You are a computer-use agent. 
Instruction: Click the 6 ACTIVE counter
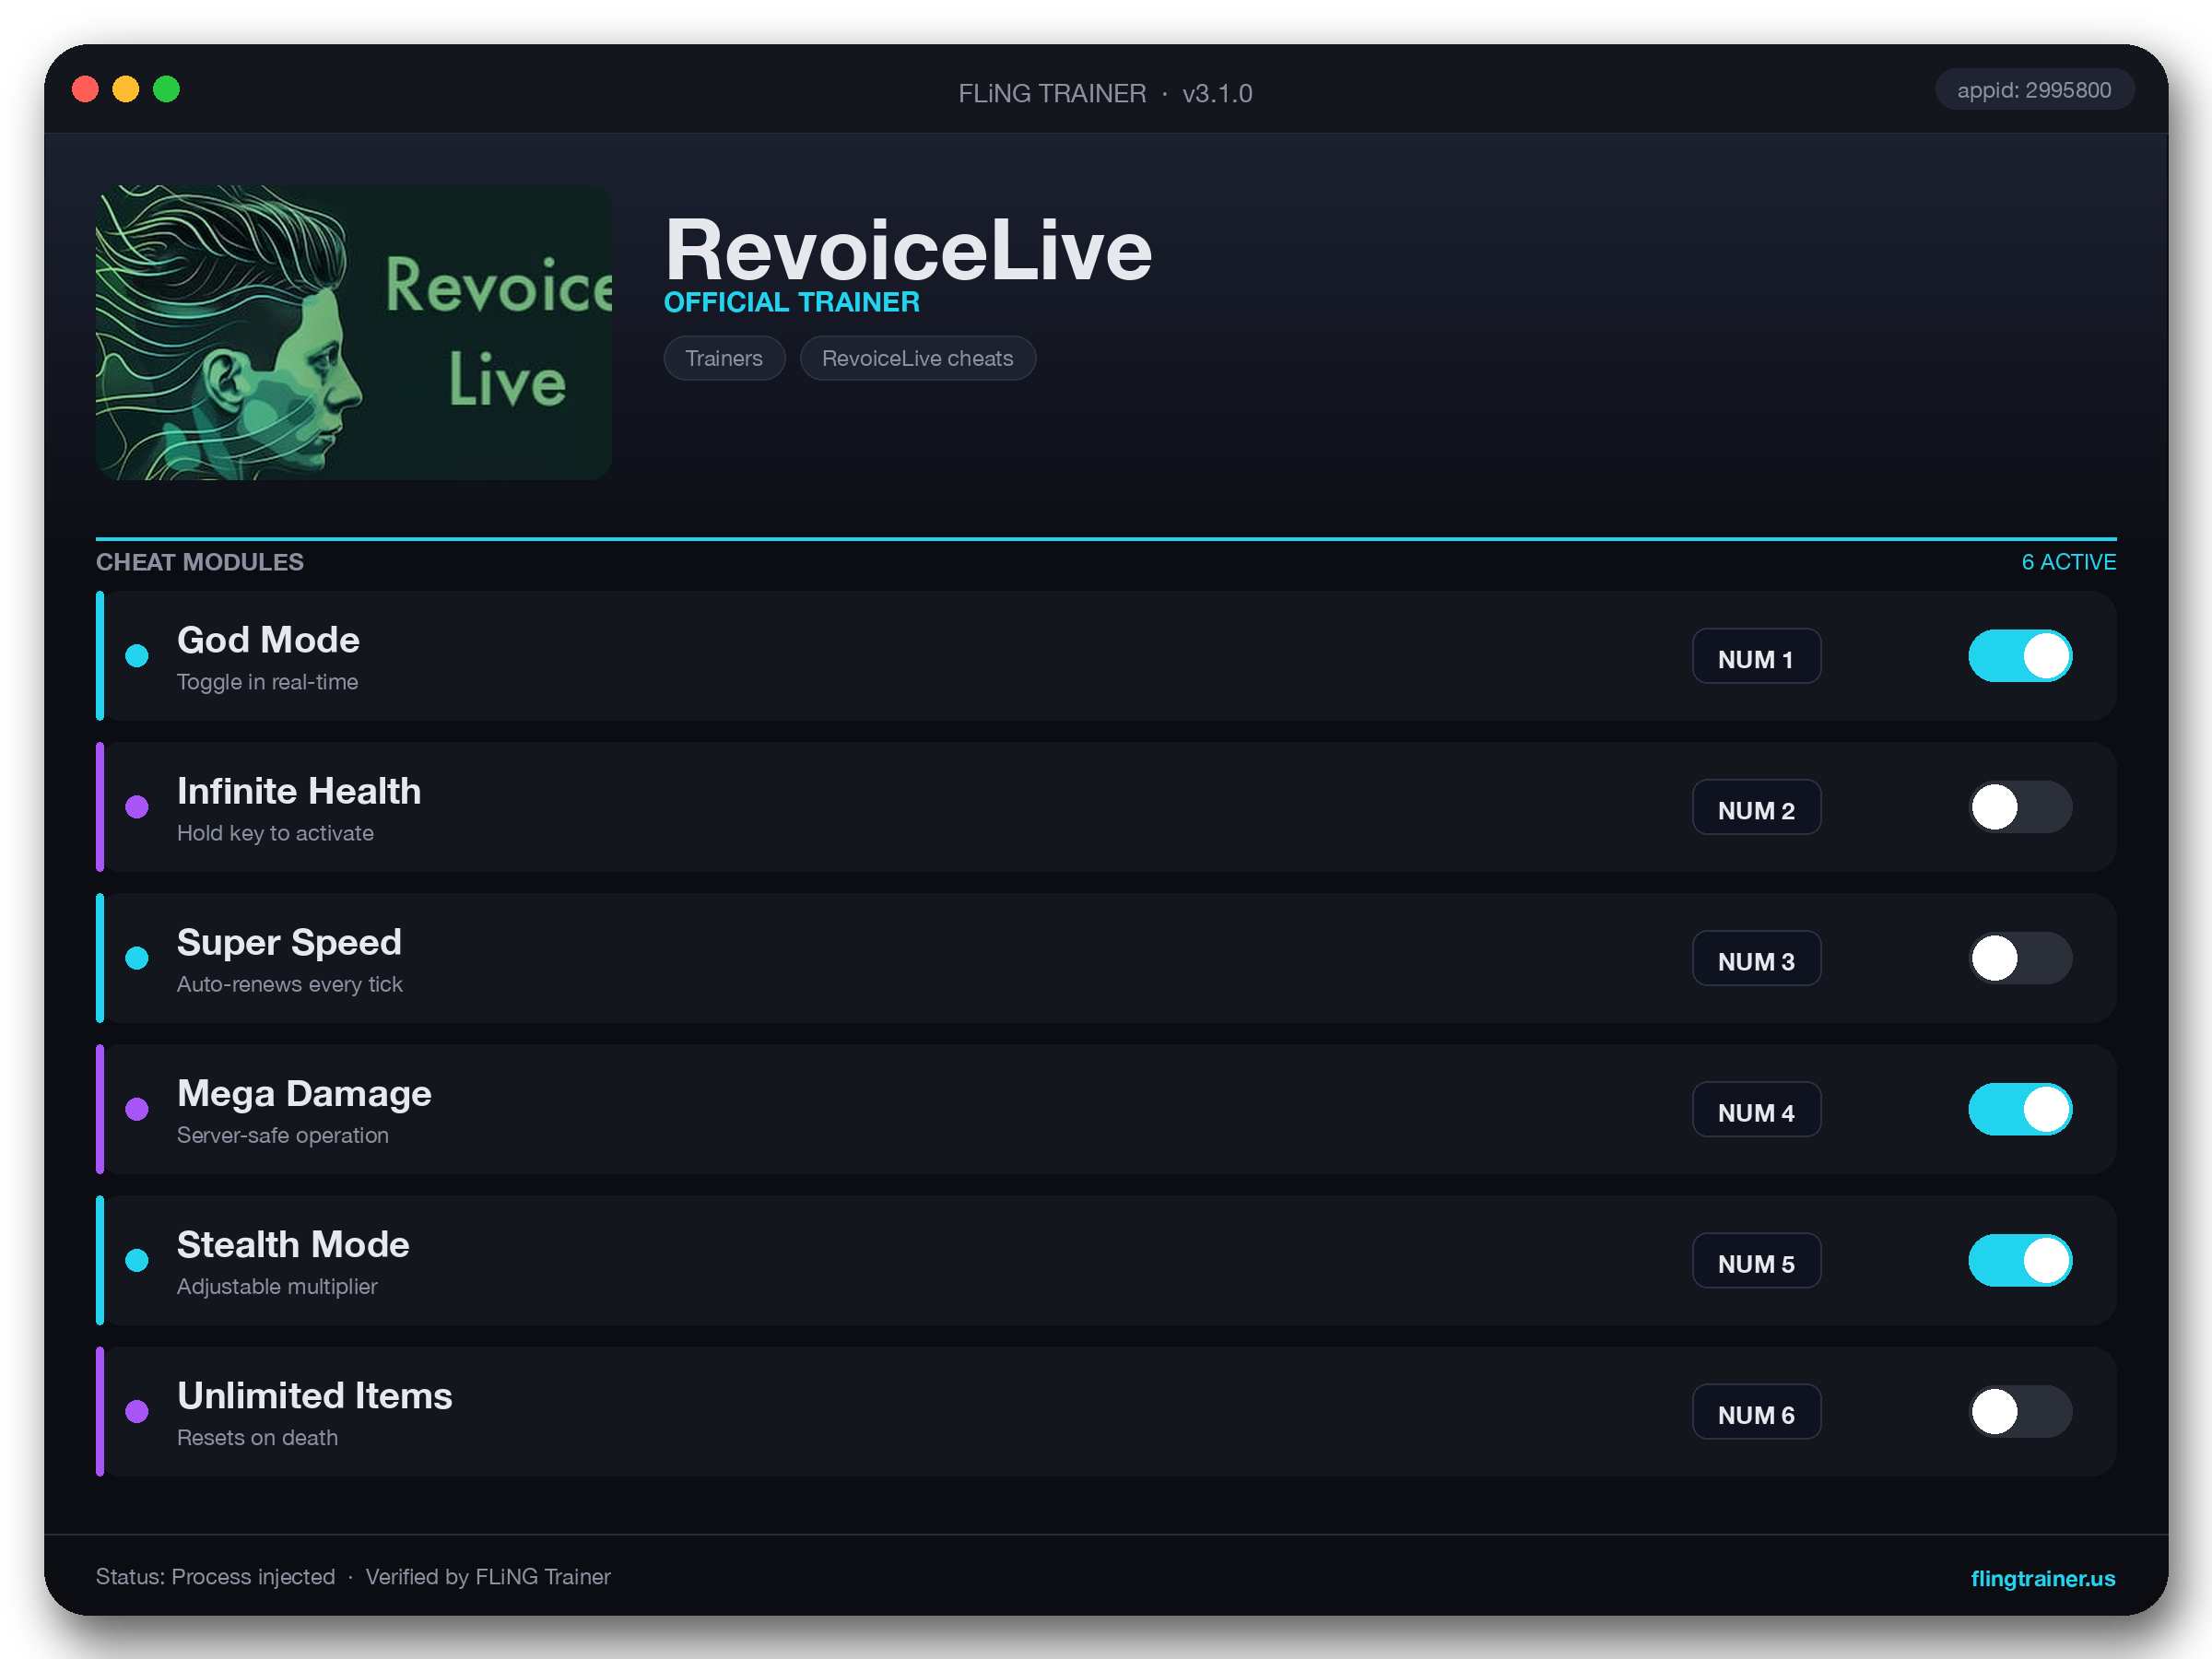(x=2068, y=562)
